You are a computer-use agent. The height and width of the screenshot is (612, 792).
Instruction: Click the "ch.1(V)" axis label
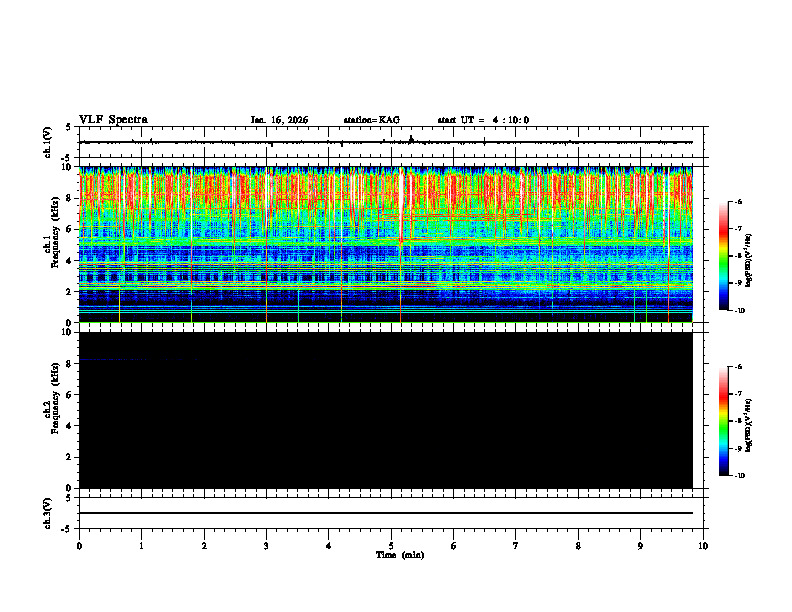click(48, 142)
